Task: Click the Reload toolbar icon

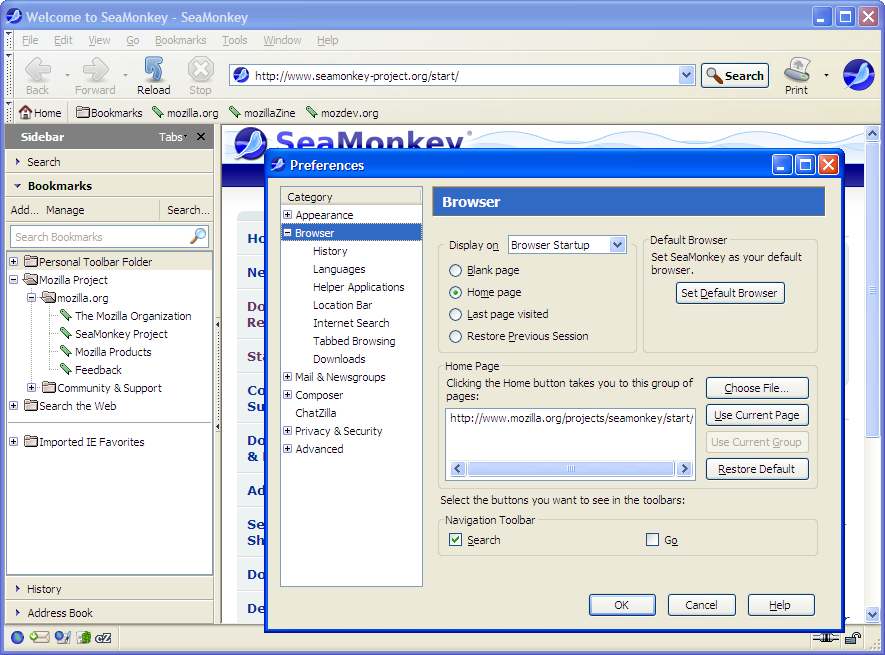Action: (x=153, y=70)
